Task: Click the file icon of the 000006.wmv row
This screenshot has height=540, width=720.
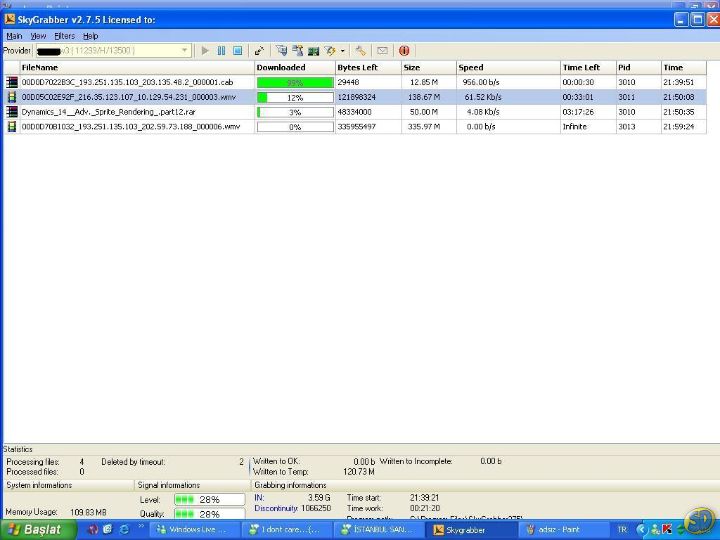Action: (12, 126)
